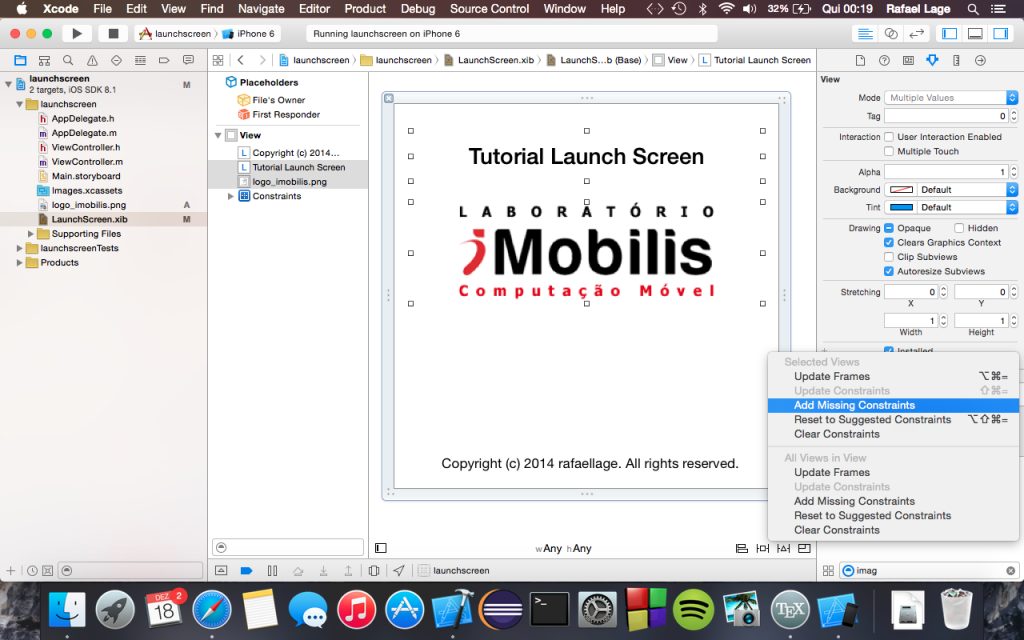
Task: Expand the Constraints tree item
Action: (x=231, y=196)
